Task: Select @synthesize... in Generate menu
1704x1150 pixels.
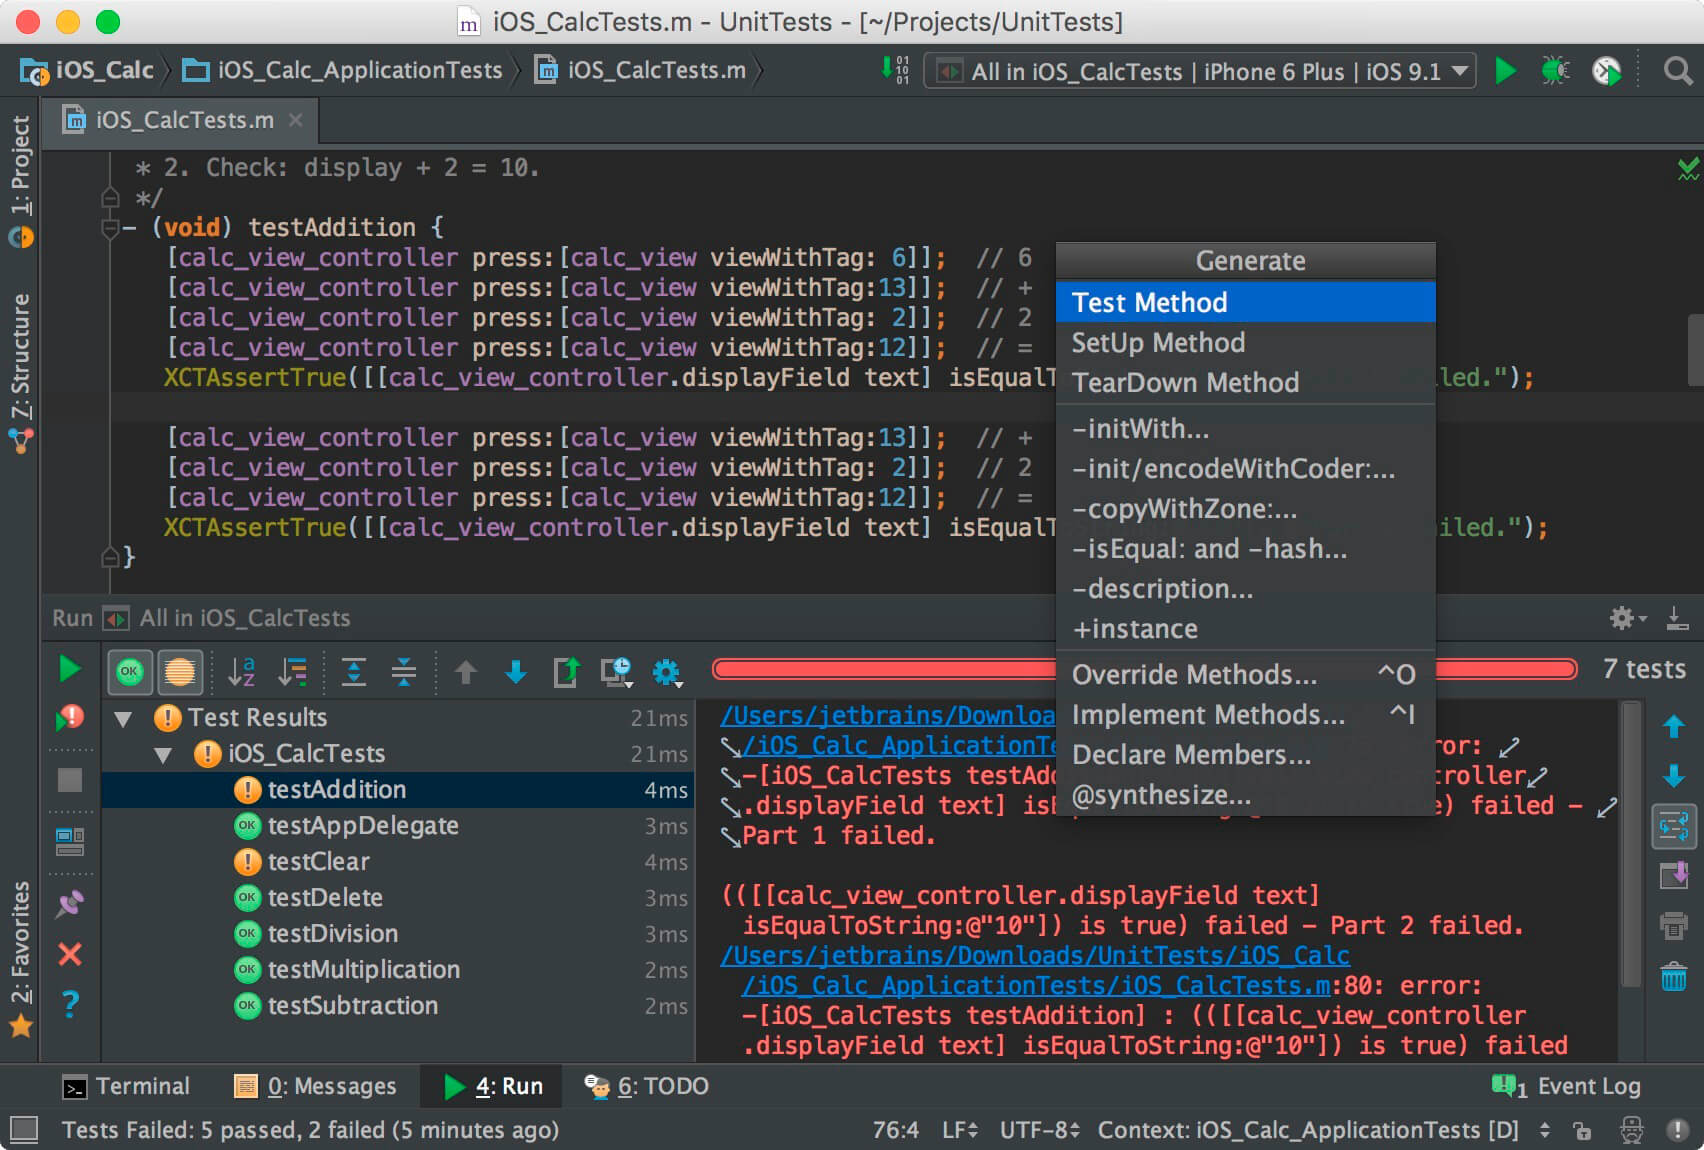Action: tap(1245, 794)
